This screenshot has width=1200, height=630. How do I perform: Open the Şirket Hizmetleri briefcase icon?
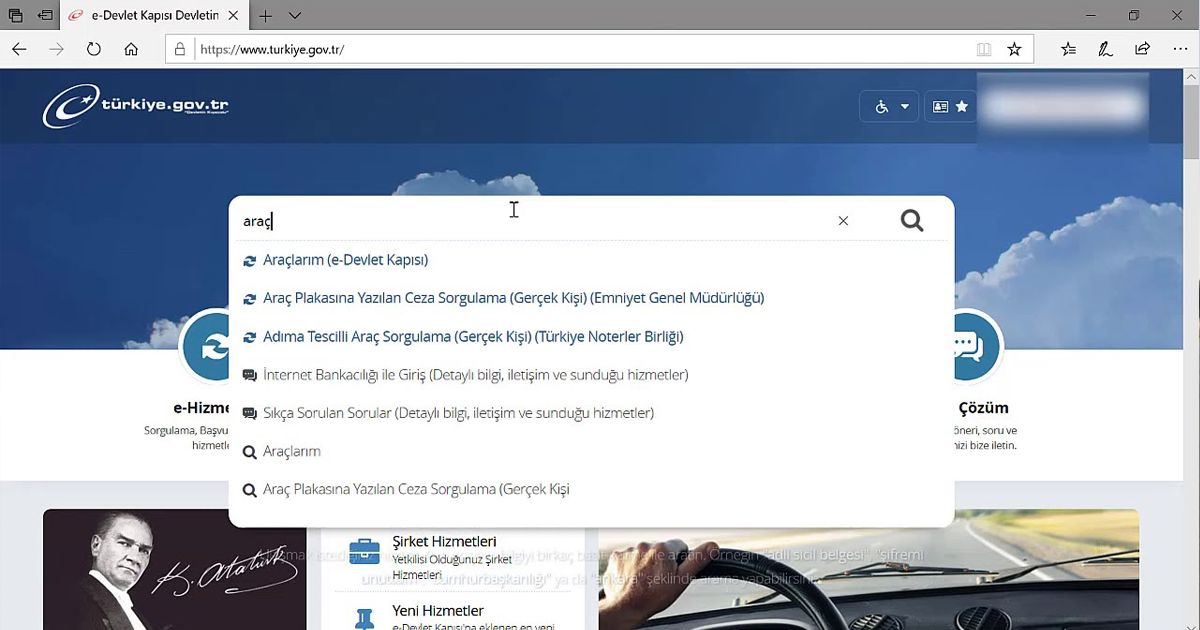(x=366, y=546)
